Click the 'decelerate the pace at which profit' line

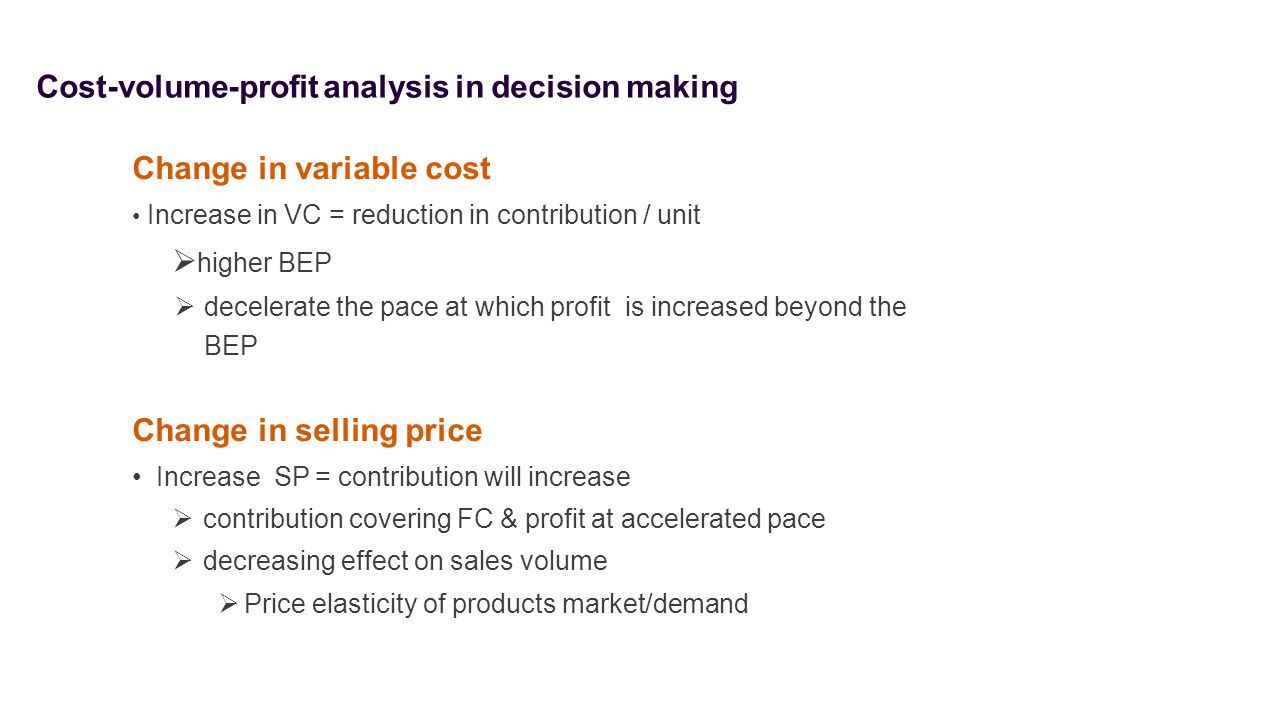(555, 307)
